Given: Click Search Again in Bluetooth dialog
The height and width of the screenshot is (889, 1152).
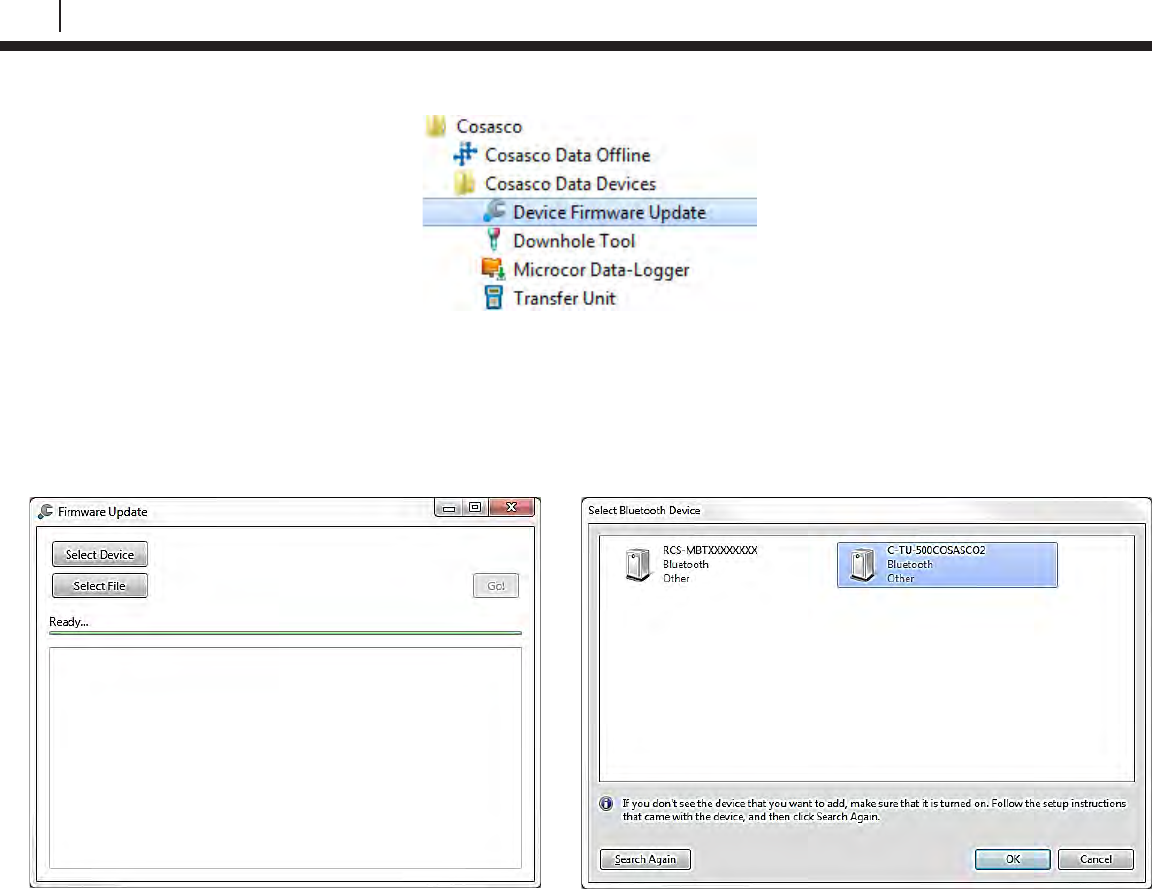Looking at the screenshot, I should click(645, 859).
